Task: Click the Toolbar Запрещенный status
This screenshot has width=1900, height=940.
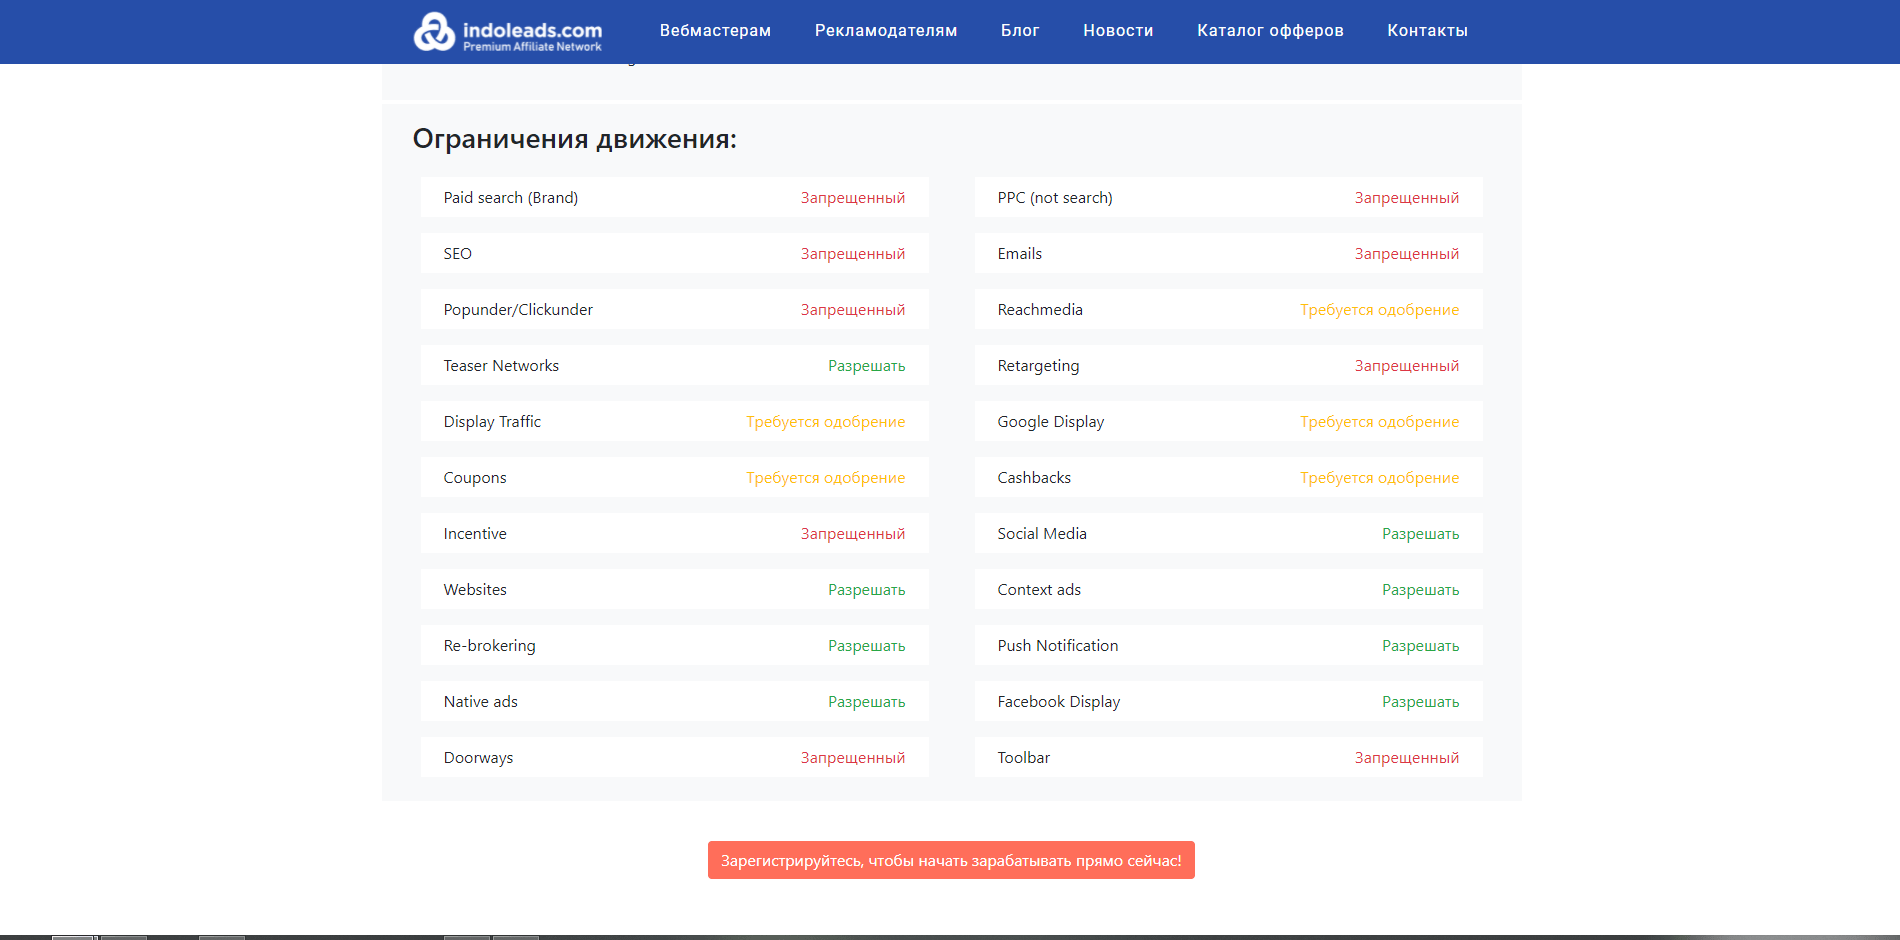Action: click(1406, 758)
